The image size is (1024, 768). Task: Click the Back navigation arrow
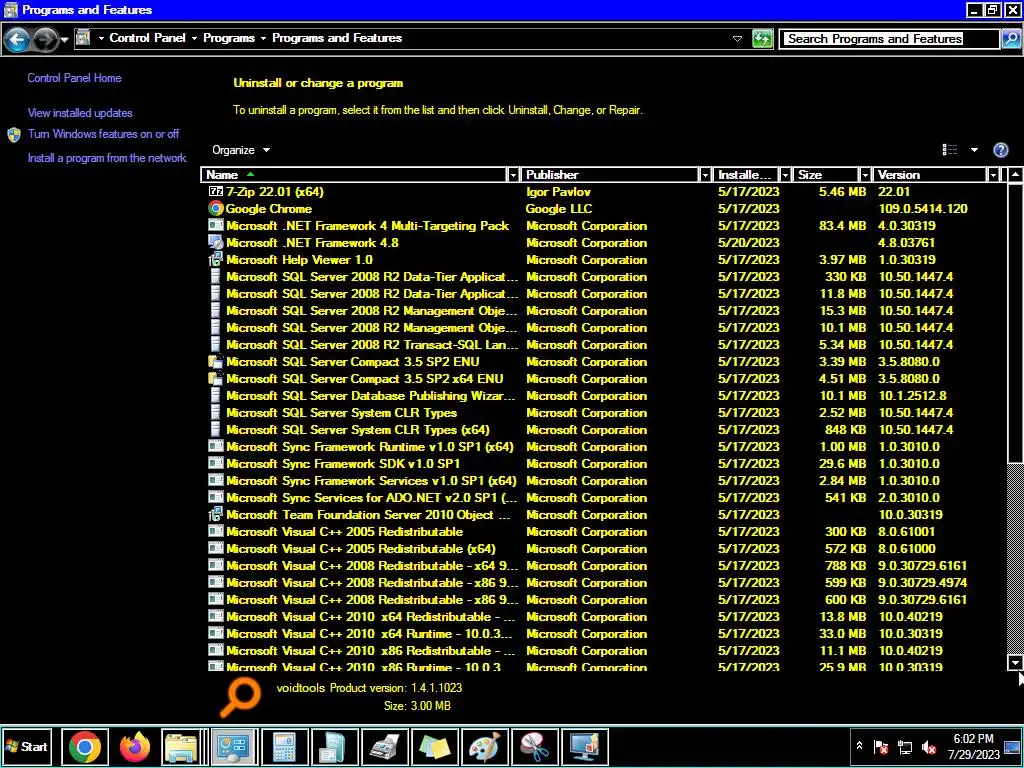[18, 39]
